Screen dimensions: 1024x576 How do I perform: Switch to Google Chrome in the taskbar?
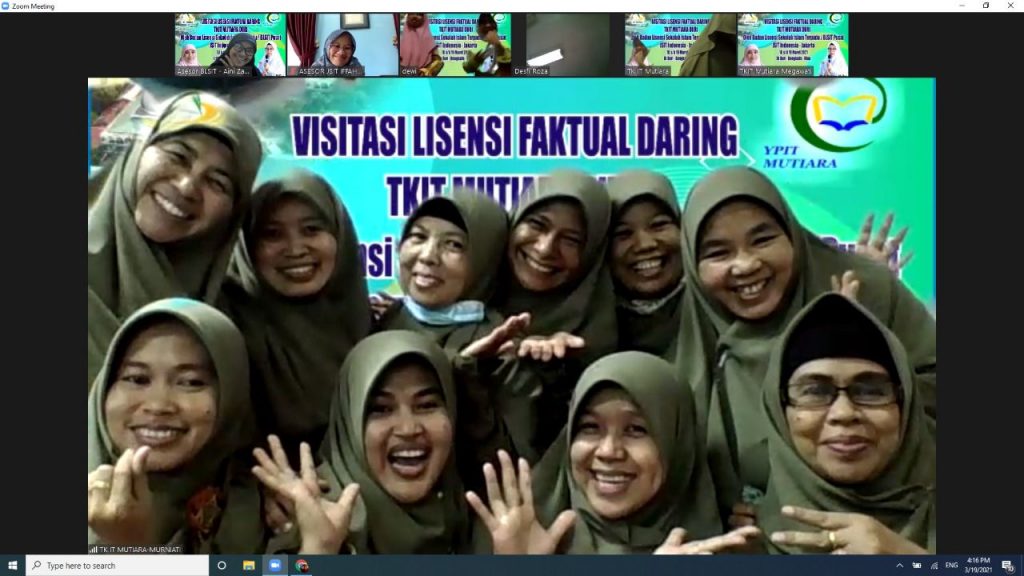click(301, 565)
